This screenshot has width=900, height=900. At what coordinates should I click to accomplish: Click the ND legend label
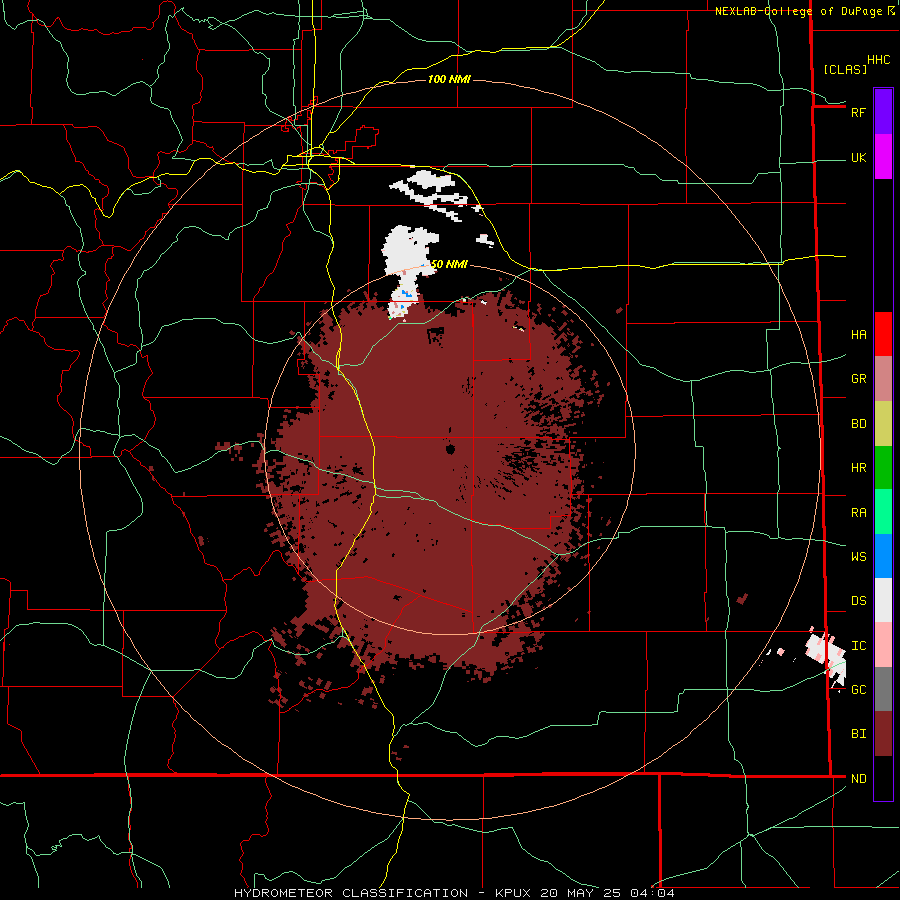click(858, 779)
